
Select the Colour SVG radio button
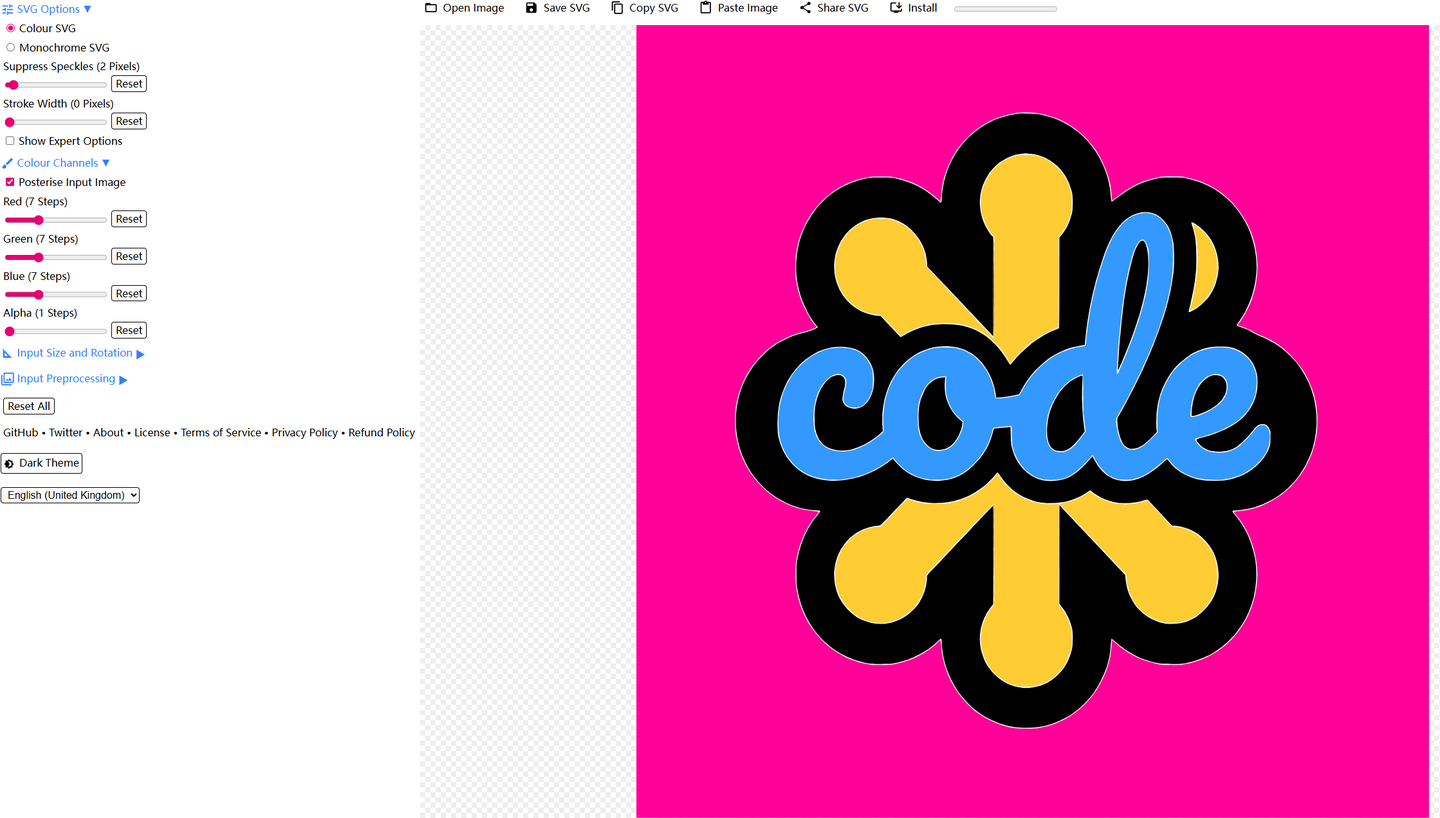pyautogui.click(x=11, y=28)
